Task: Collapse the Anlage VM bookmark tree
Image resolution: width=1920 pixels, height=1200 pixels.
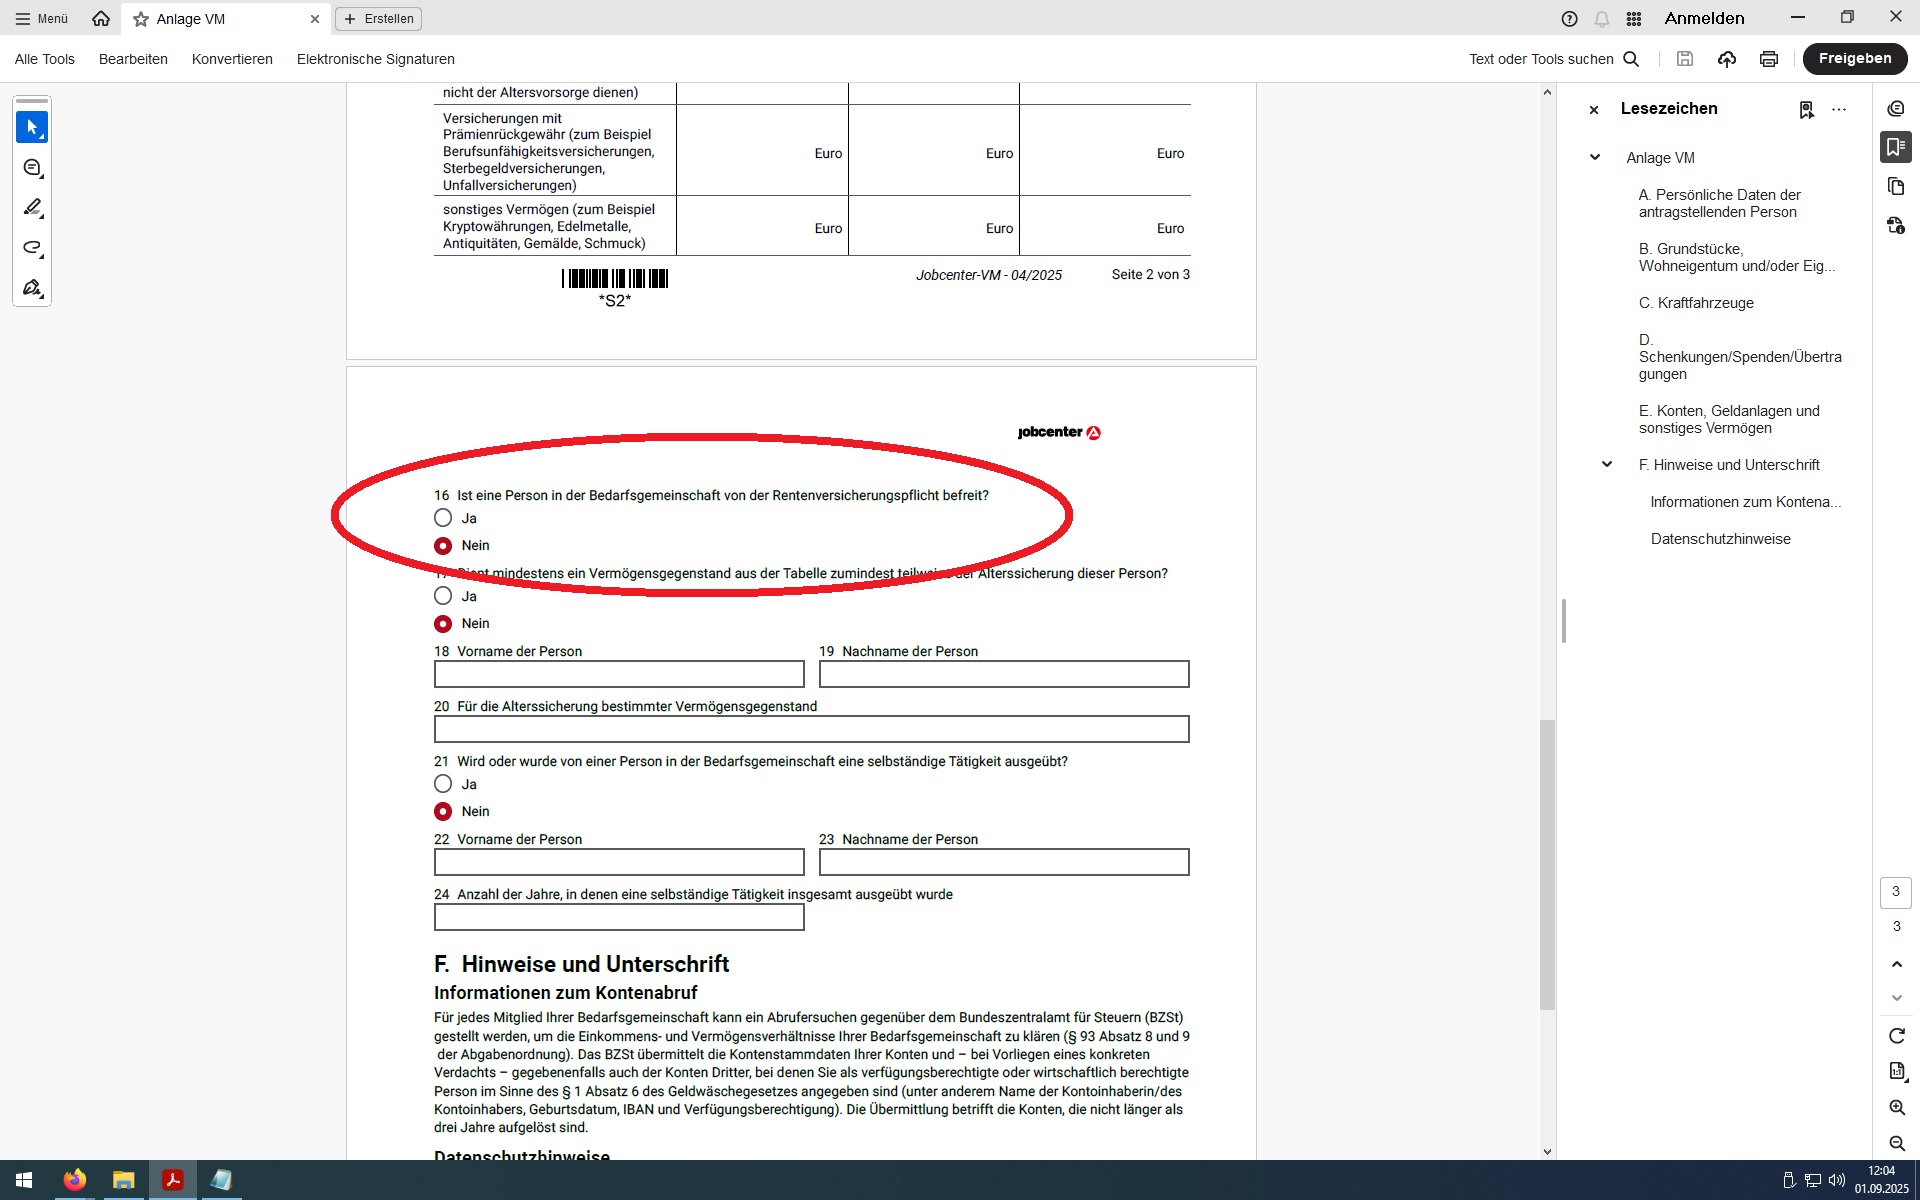Action: (x=1595, y=158)
